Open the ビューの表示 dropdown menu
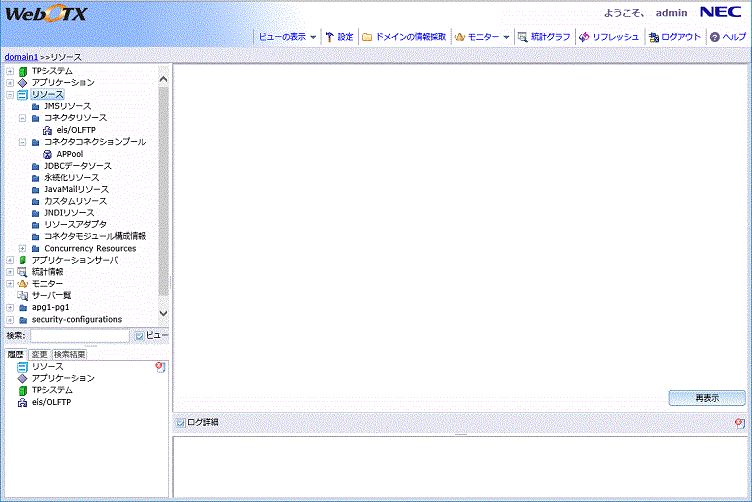Viewport: 752px width, 502px height. (x=287, y=37)
